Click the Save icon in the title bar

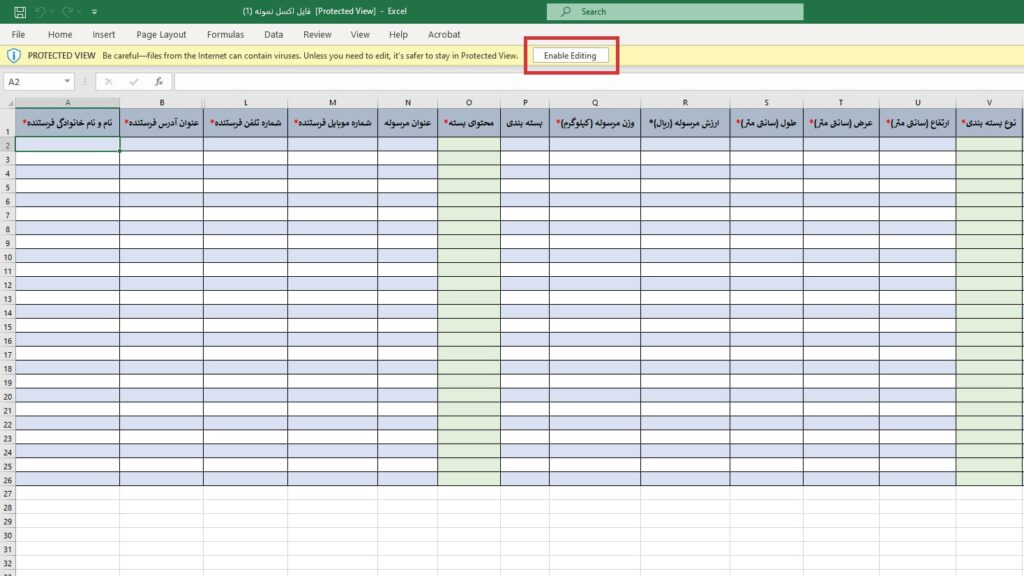(x=20, y=12)
